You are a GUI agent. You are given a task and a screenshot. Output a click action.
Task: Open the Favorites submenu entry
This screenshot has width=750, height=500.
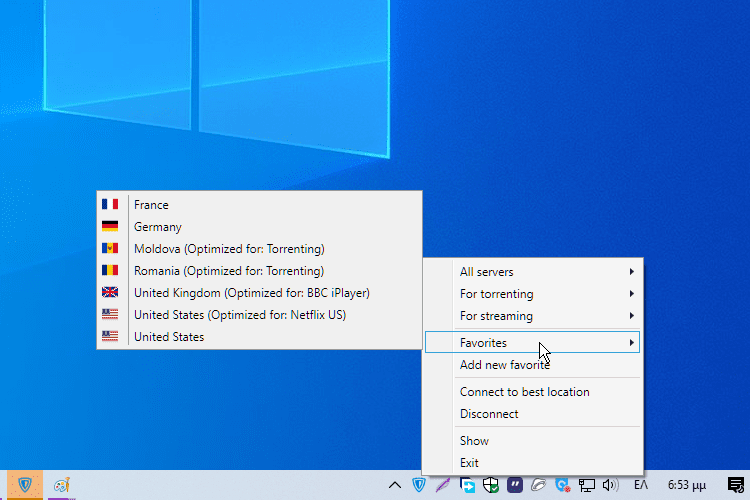click(532, 343)
